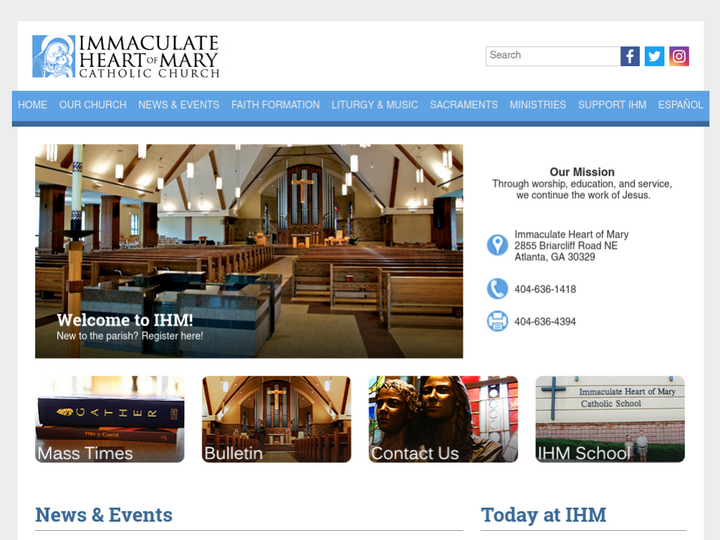The height and width of the screenshot is (540, 720).
Task: Open the SUPPORT IHM menu
Action: coord(612,105)
